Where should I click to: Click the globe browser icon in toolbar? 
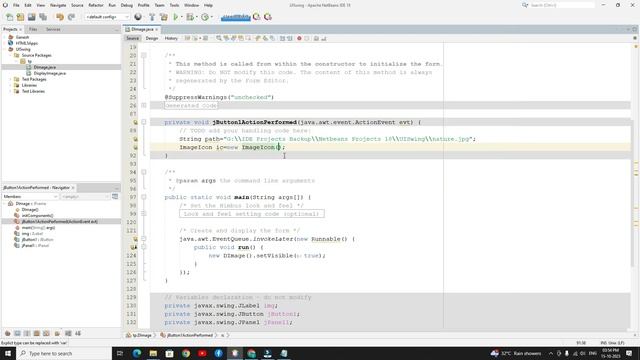[x=138, y=17]
